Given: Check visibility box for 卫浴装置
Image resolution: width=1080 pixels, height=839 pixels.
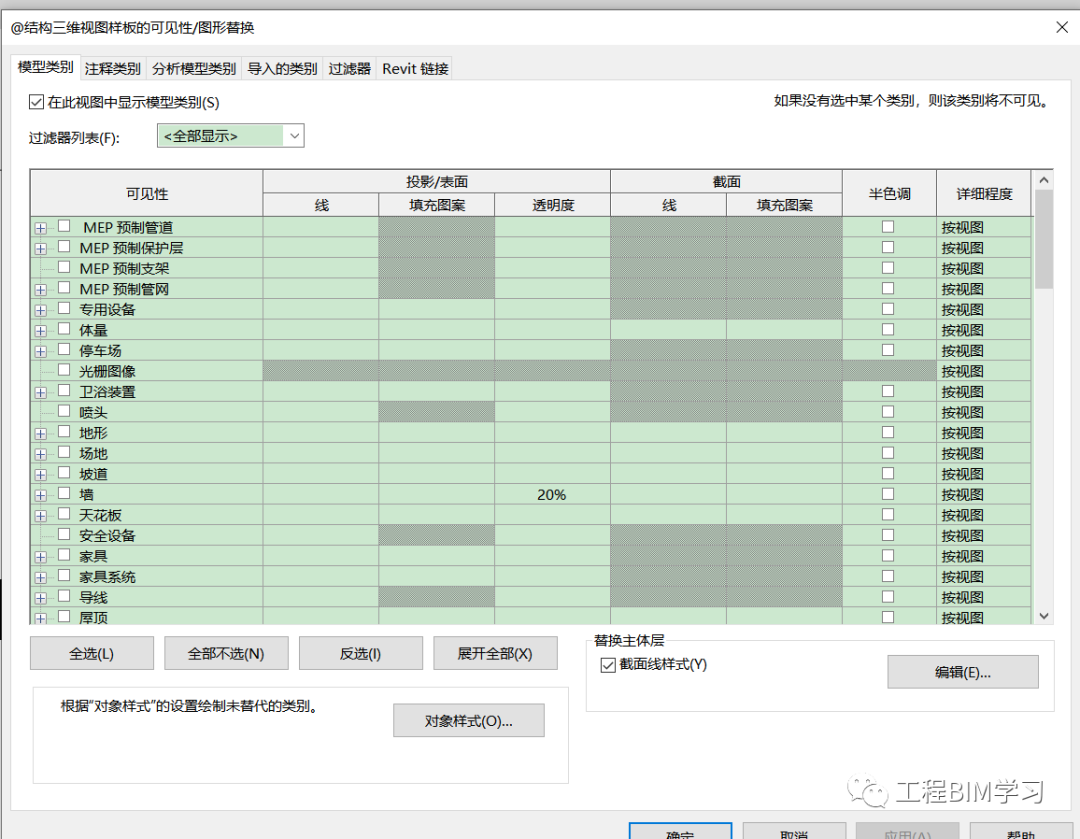Looking at the screenshot, I should tap(64, 390).
